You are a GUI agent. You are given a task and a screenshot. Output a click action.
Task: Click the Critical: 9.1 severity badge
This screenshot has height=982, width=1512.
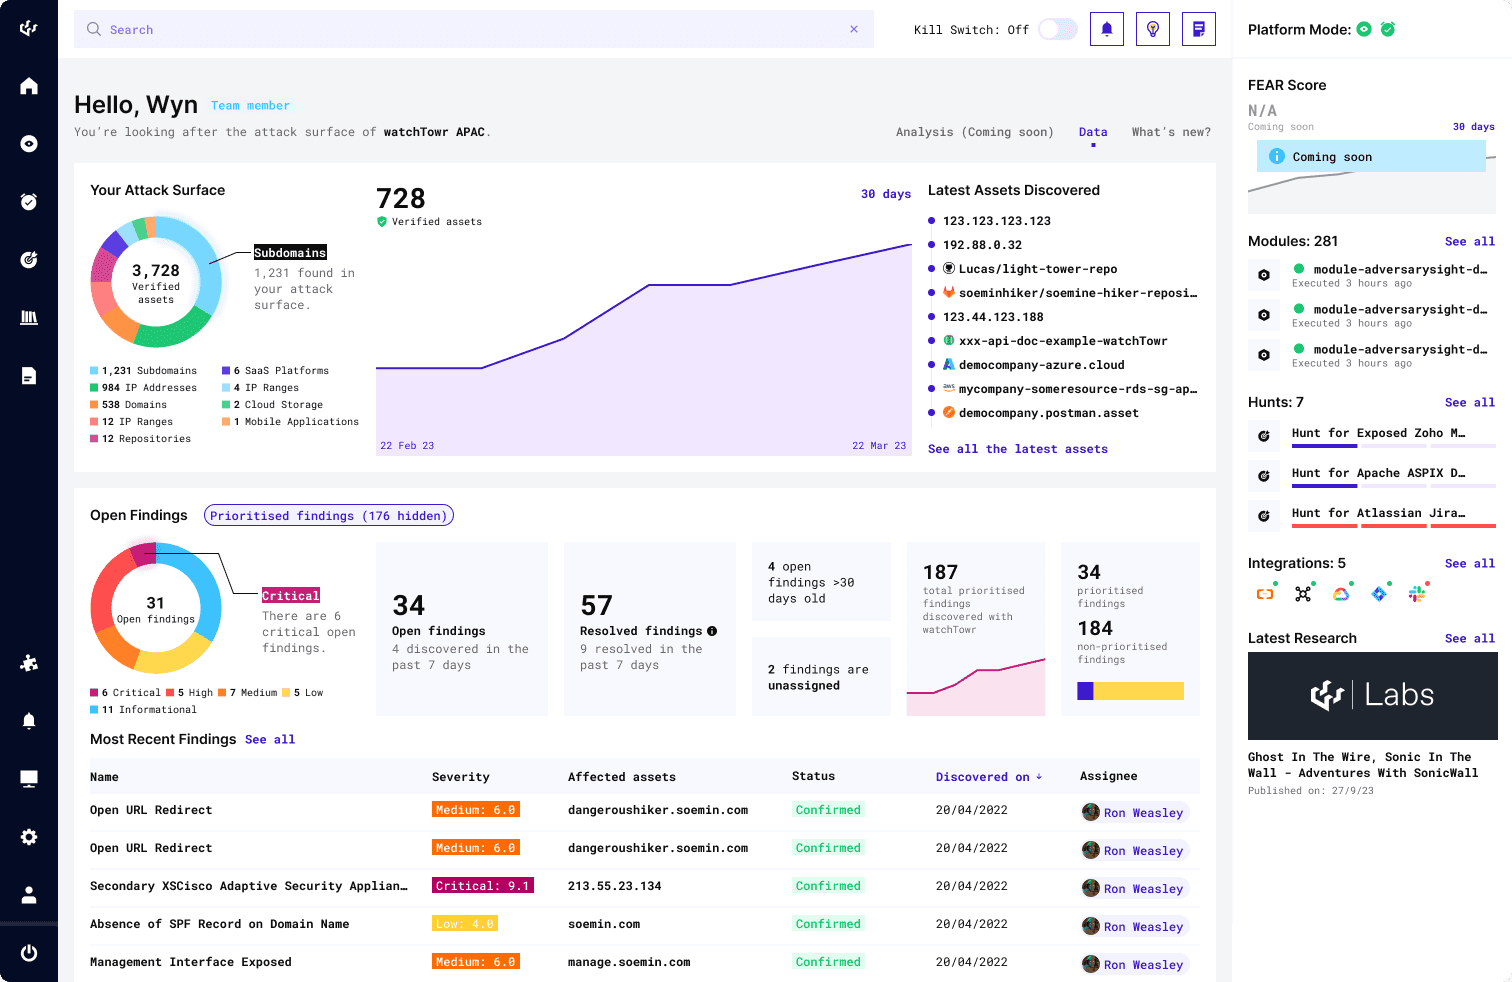(483, 886)
